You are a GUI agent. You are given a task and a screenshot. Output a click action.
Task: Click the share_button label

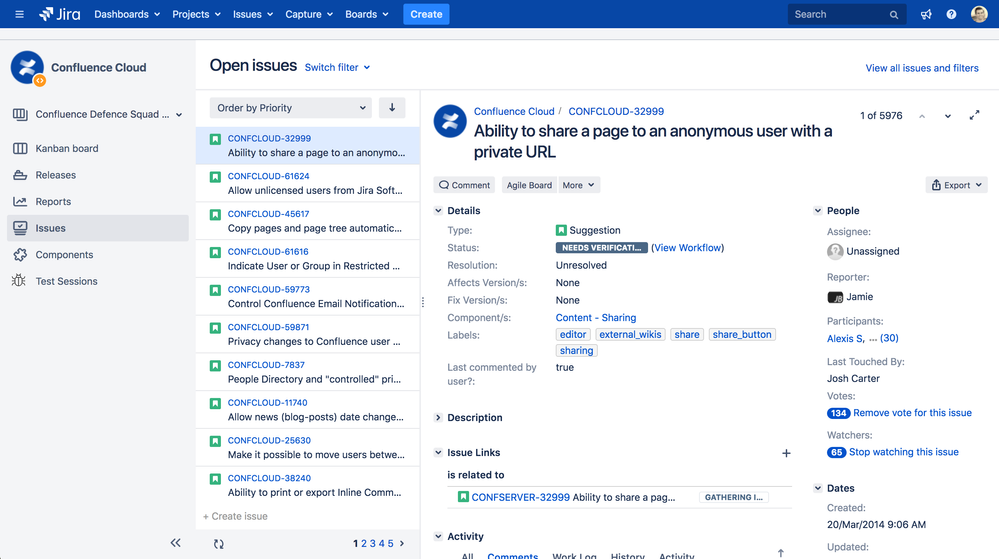[x=742, y=335]
